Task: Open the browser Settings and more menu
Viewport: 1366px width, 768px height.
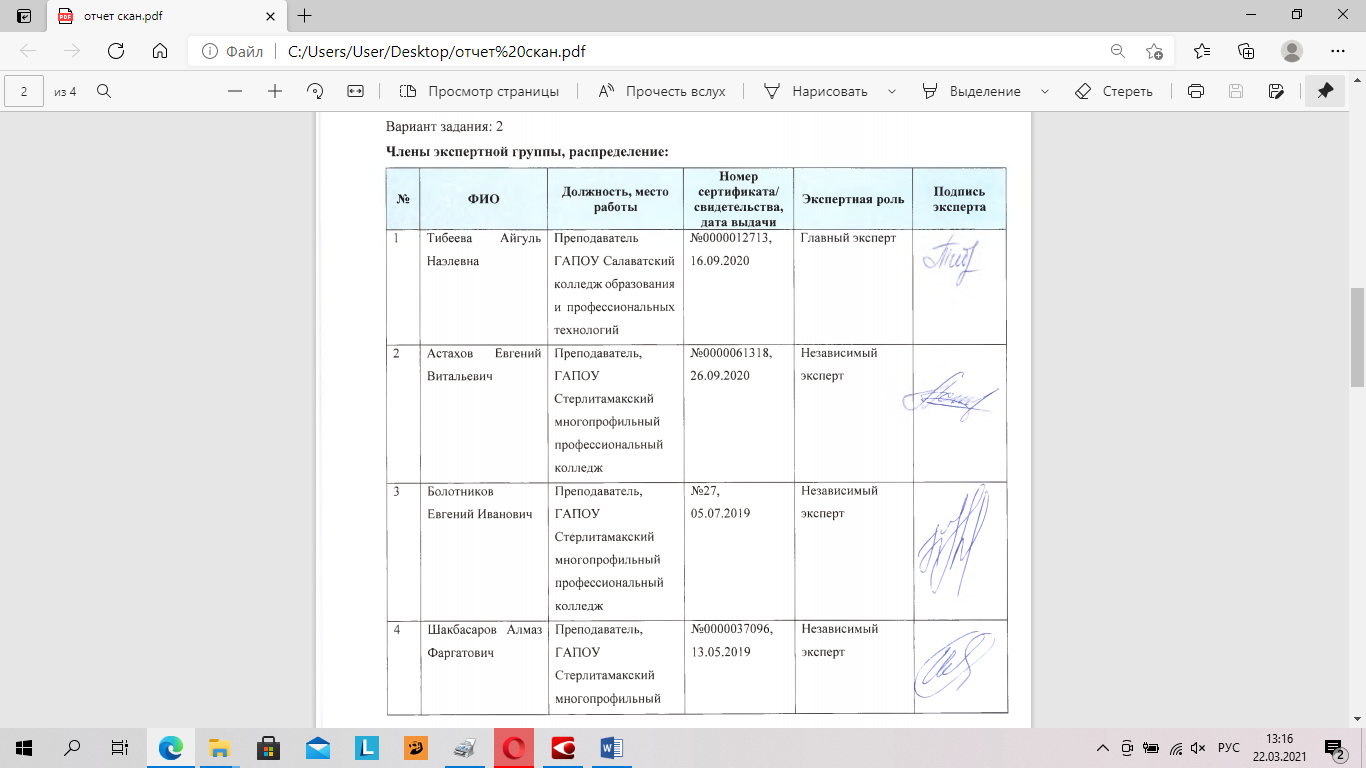Action: (1338, 51)
